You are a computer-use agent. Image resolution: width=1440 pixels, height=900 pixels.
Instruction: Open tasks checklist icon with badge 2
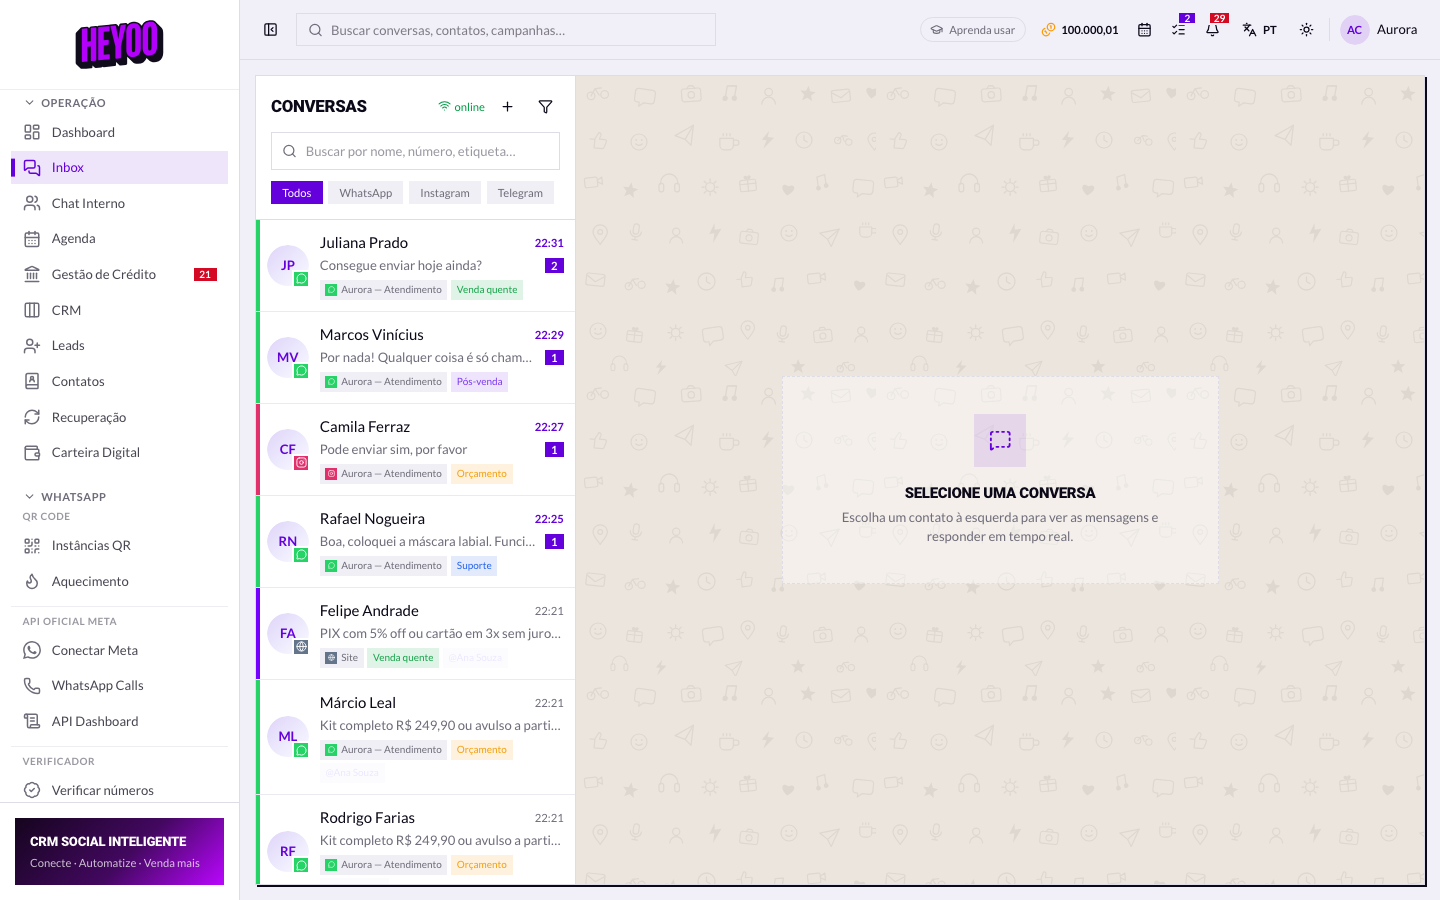tap(1179, 30)
